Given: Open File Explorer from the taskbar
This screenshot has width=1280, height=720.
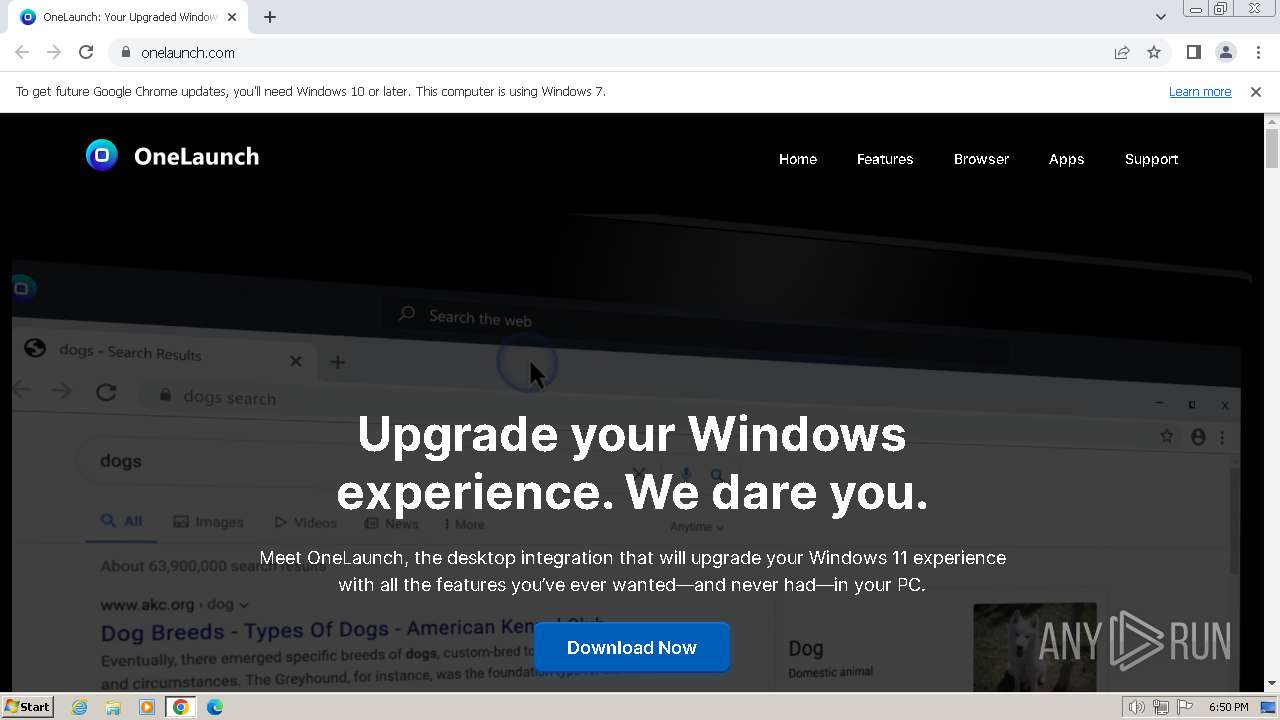Looking at the screenshot, I should coord(113,707).
